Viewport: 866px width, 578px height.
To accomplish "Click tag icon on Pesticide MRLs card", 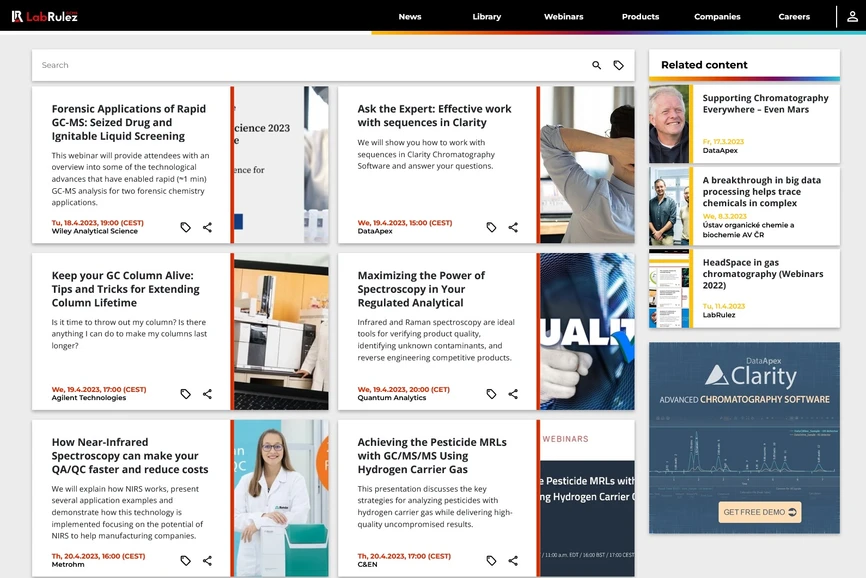I will (492, 560).
